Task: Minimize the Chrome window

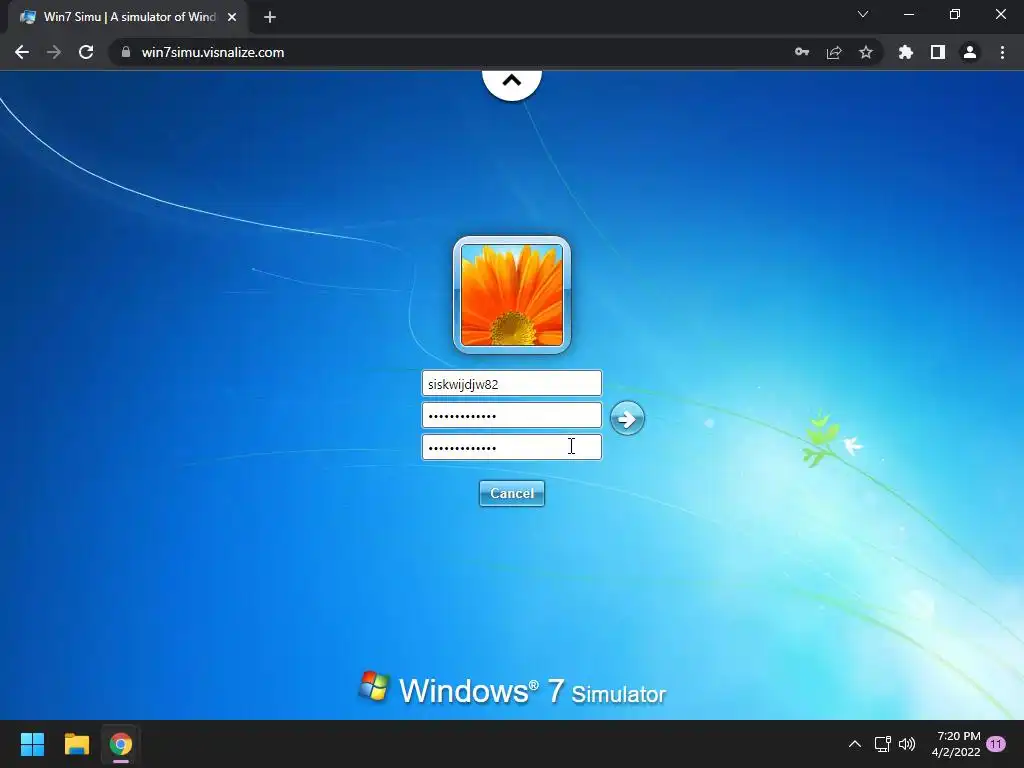Action: pyautogui.click(x=908, y=14)
